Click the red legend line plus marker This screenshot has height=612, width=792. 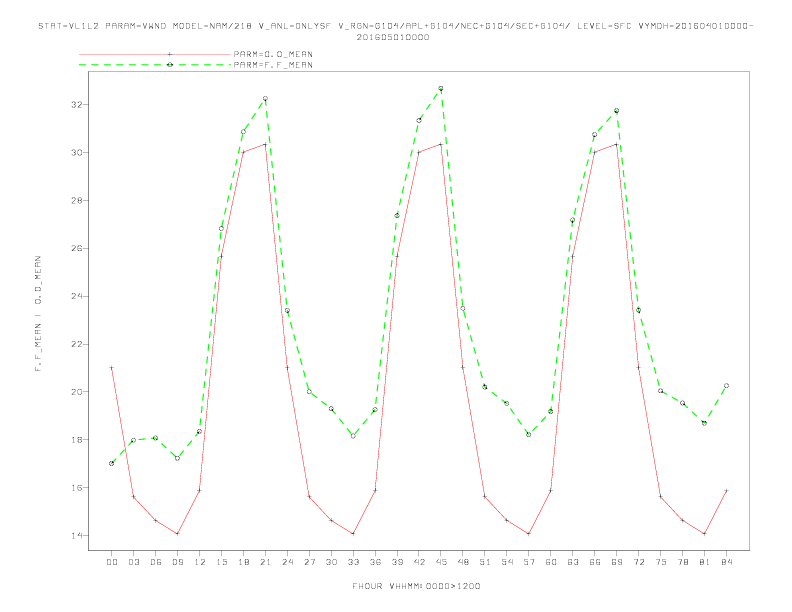(x=170, y=54)
